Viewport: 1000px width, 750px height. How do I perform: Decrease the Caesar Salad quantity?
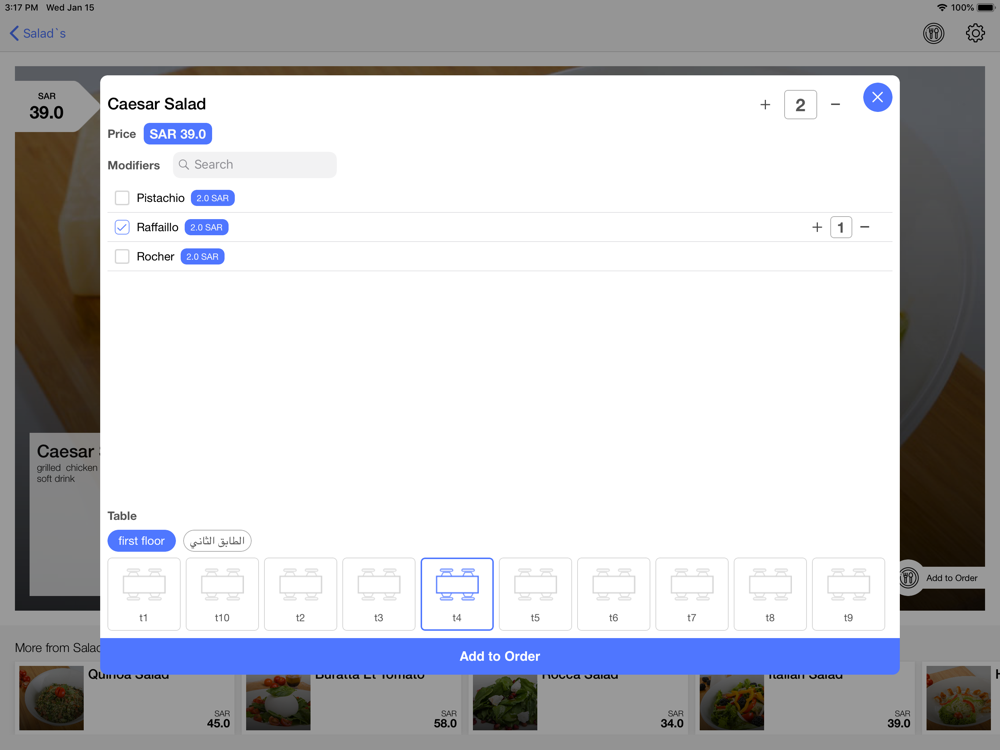click(835, 105)
